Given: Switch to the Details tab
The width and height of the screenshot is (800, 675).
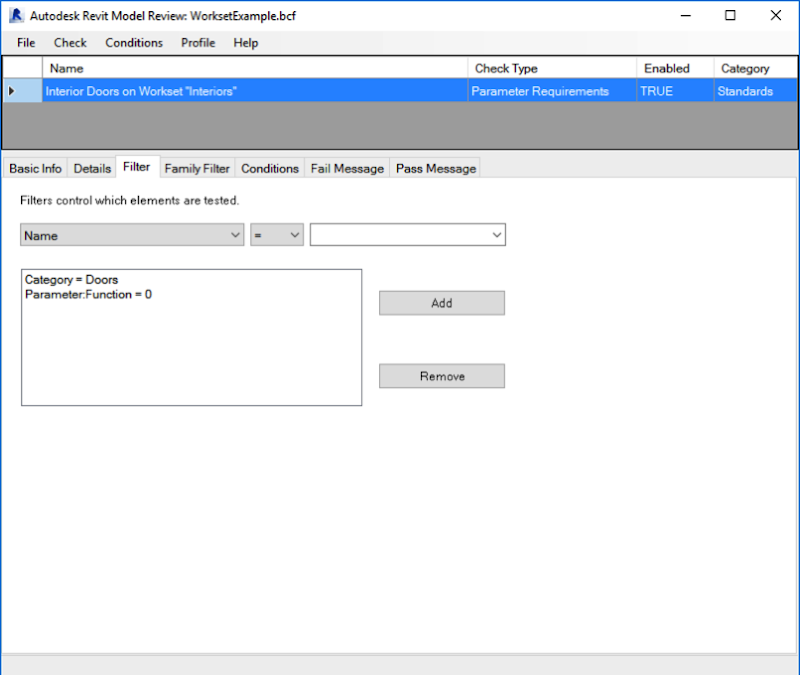Looking at the screenshot, I should [x=92, y=168].
